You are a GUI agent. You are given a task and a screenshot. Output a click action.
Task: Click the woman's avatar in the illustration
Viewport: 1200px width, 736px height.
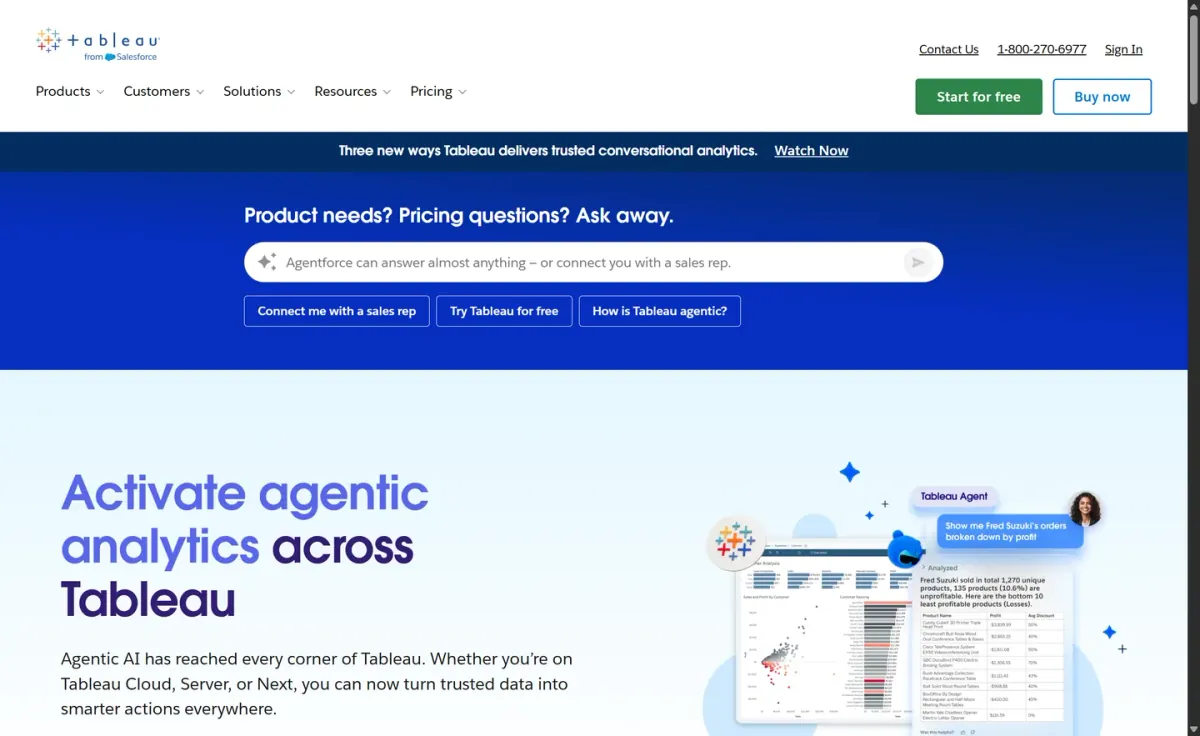tap(1085, 509)
